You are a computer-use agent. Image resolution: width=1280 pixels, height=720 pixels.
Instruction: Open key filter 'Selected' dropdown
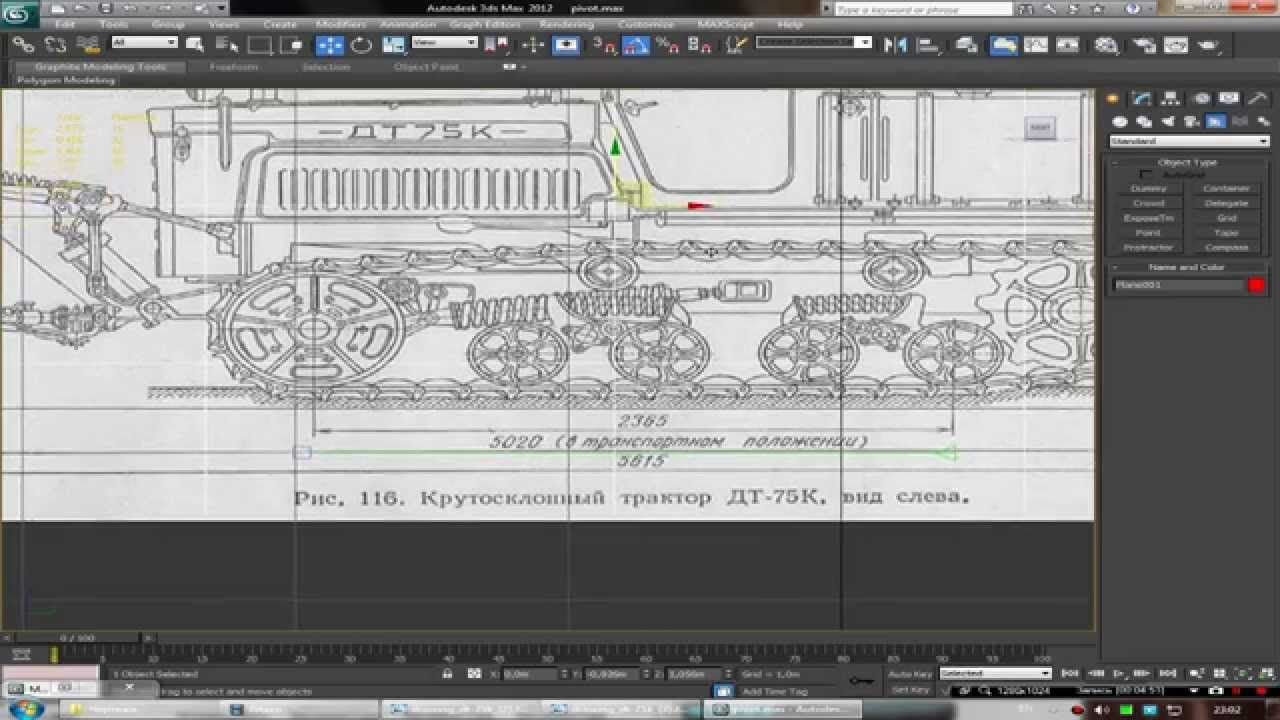[995, 674]
